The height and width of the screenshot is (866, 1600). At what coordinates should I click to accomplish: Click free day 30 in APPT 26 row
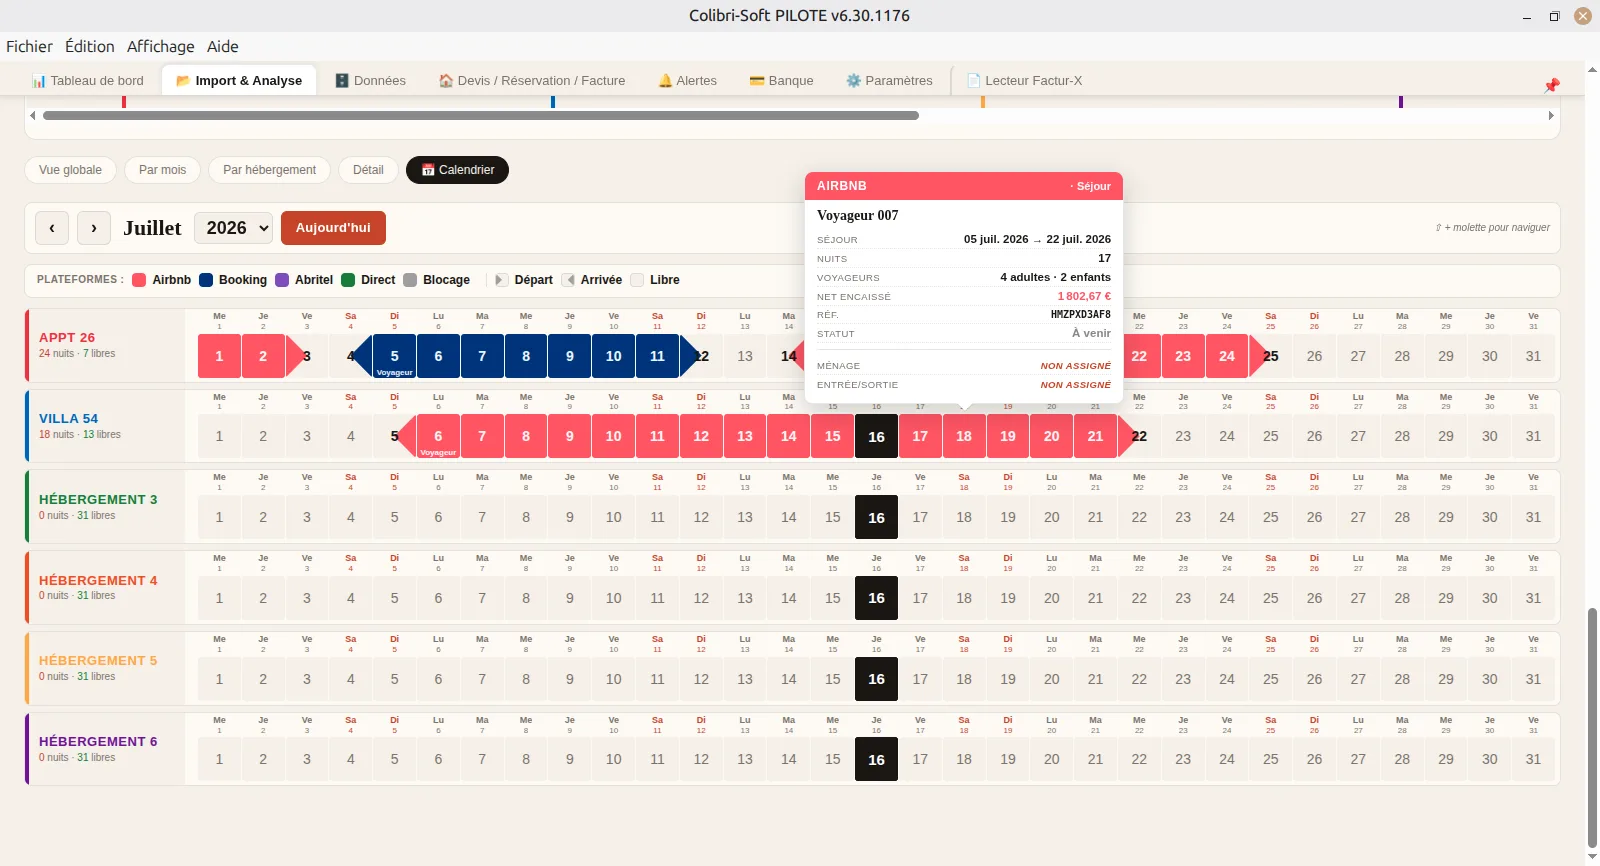[1490, 356]
